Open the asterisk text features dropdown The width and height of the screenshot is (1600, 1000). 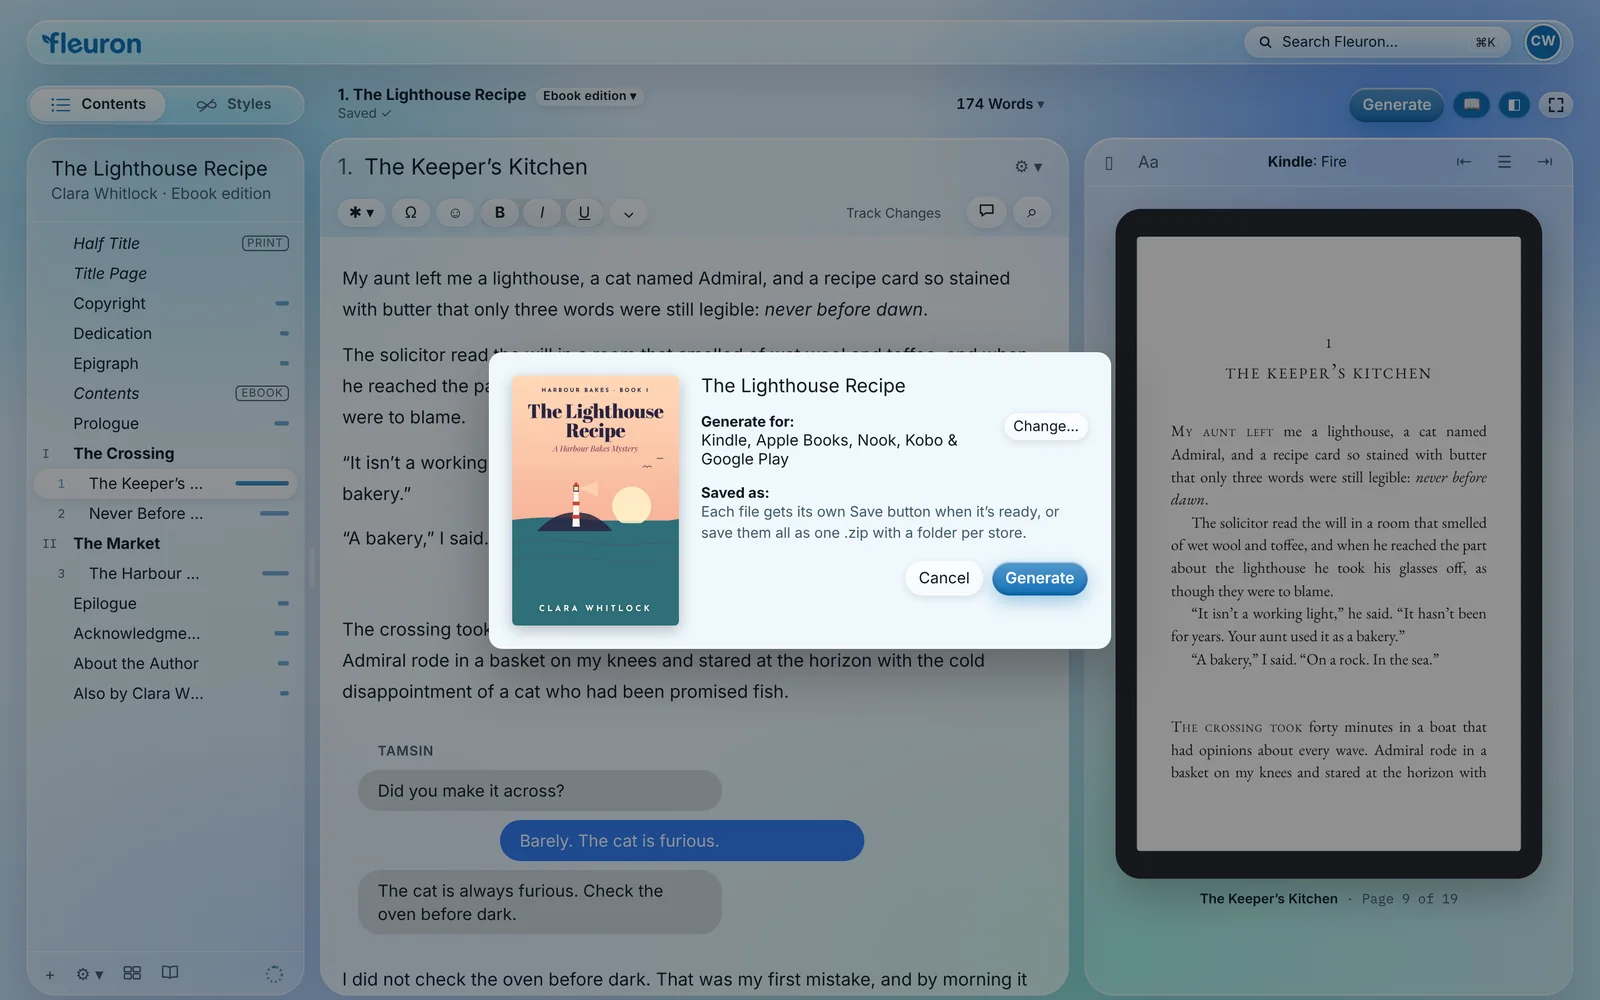pos(361,212)
